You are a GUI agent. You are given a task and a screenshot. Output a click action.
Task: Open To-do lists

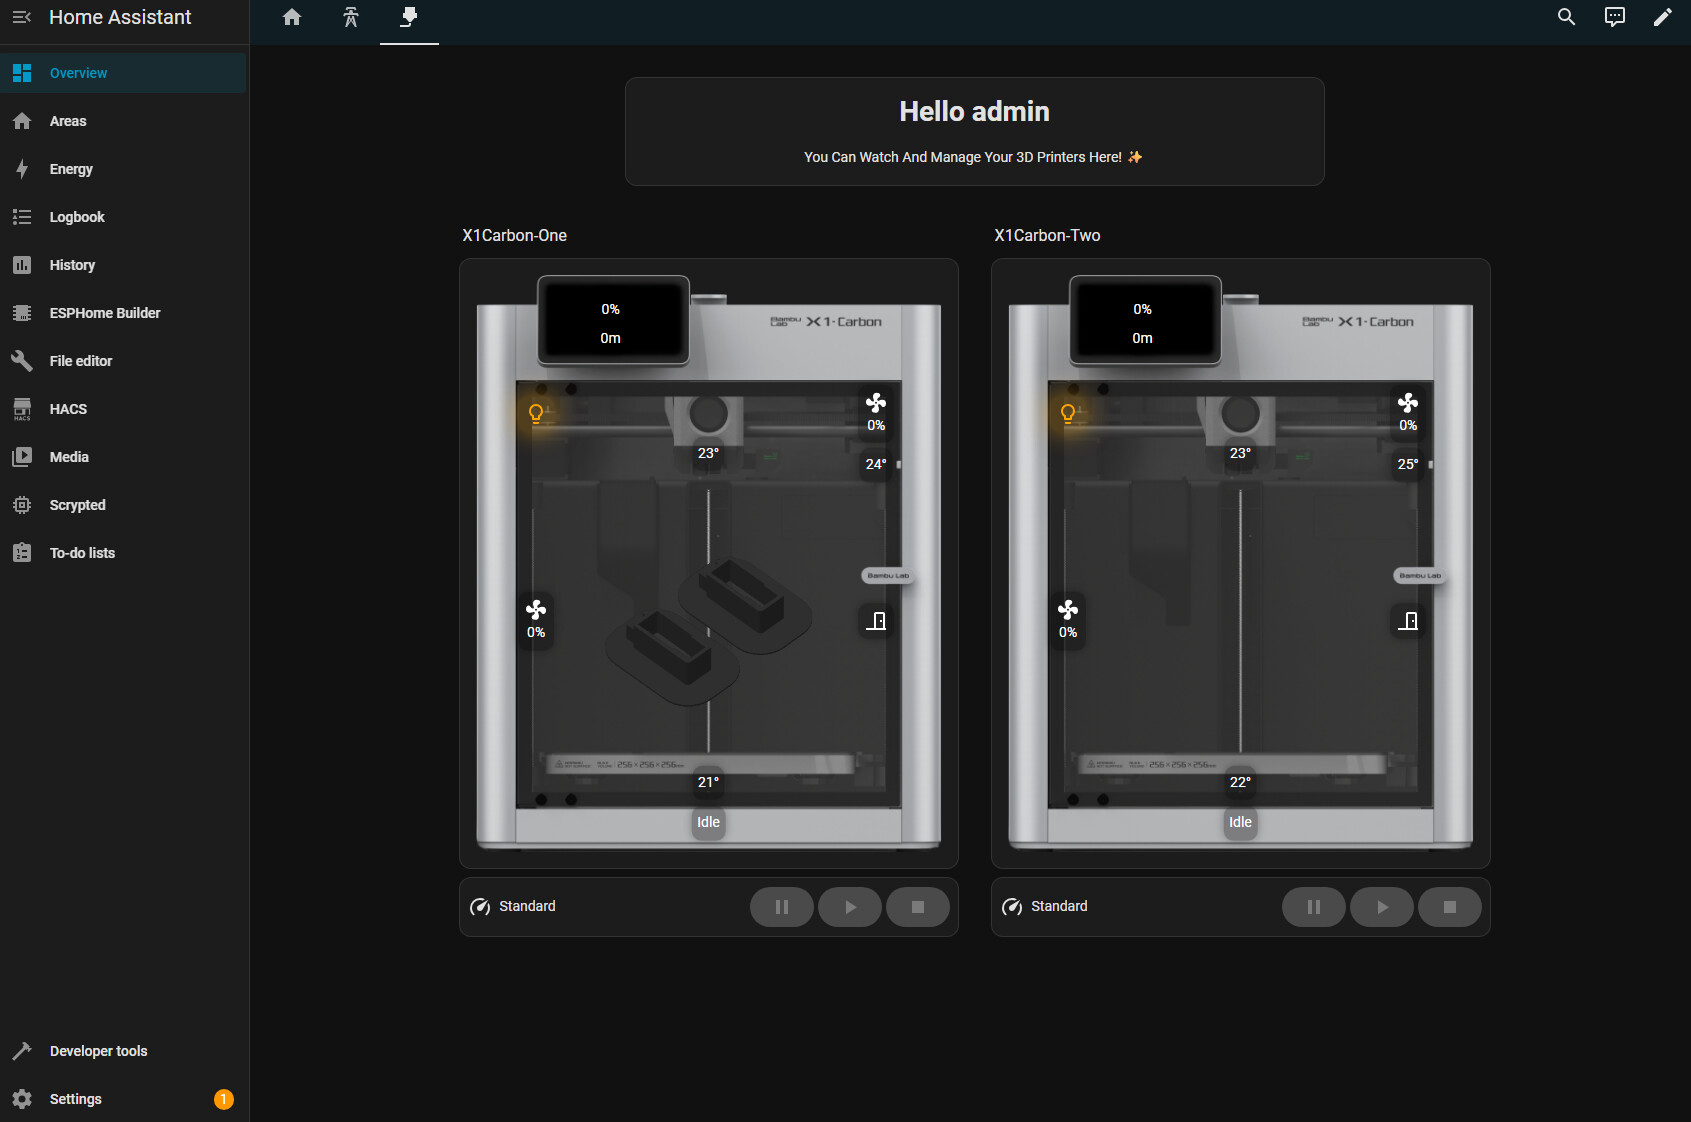coord(123,553)
